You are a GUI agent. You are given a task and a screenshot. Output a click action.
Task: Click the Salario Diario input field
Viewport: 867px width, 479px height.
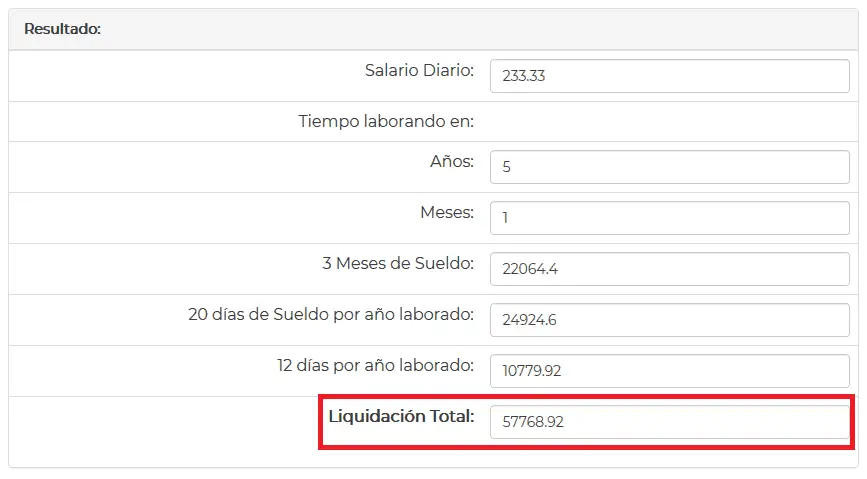(669, 76)
